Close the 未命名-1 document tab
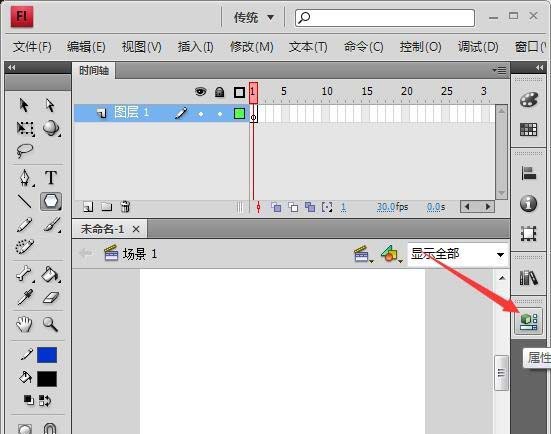 (136, 229)
